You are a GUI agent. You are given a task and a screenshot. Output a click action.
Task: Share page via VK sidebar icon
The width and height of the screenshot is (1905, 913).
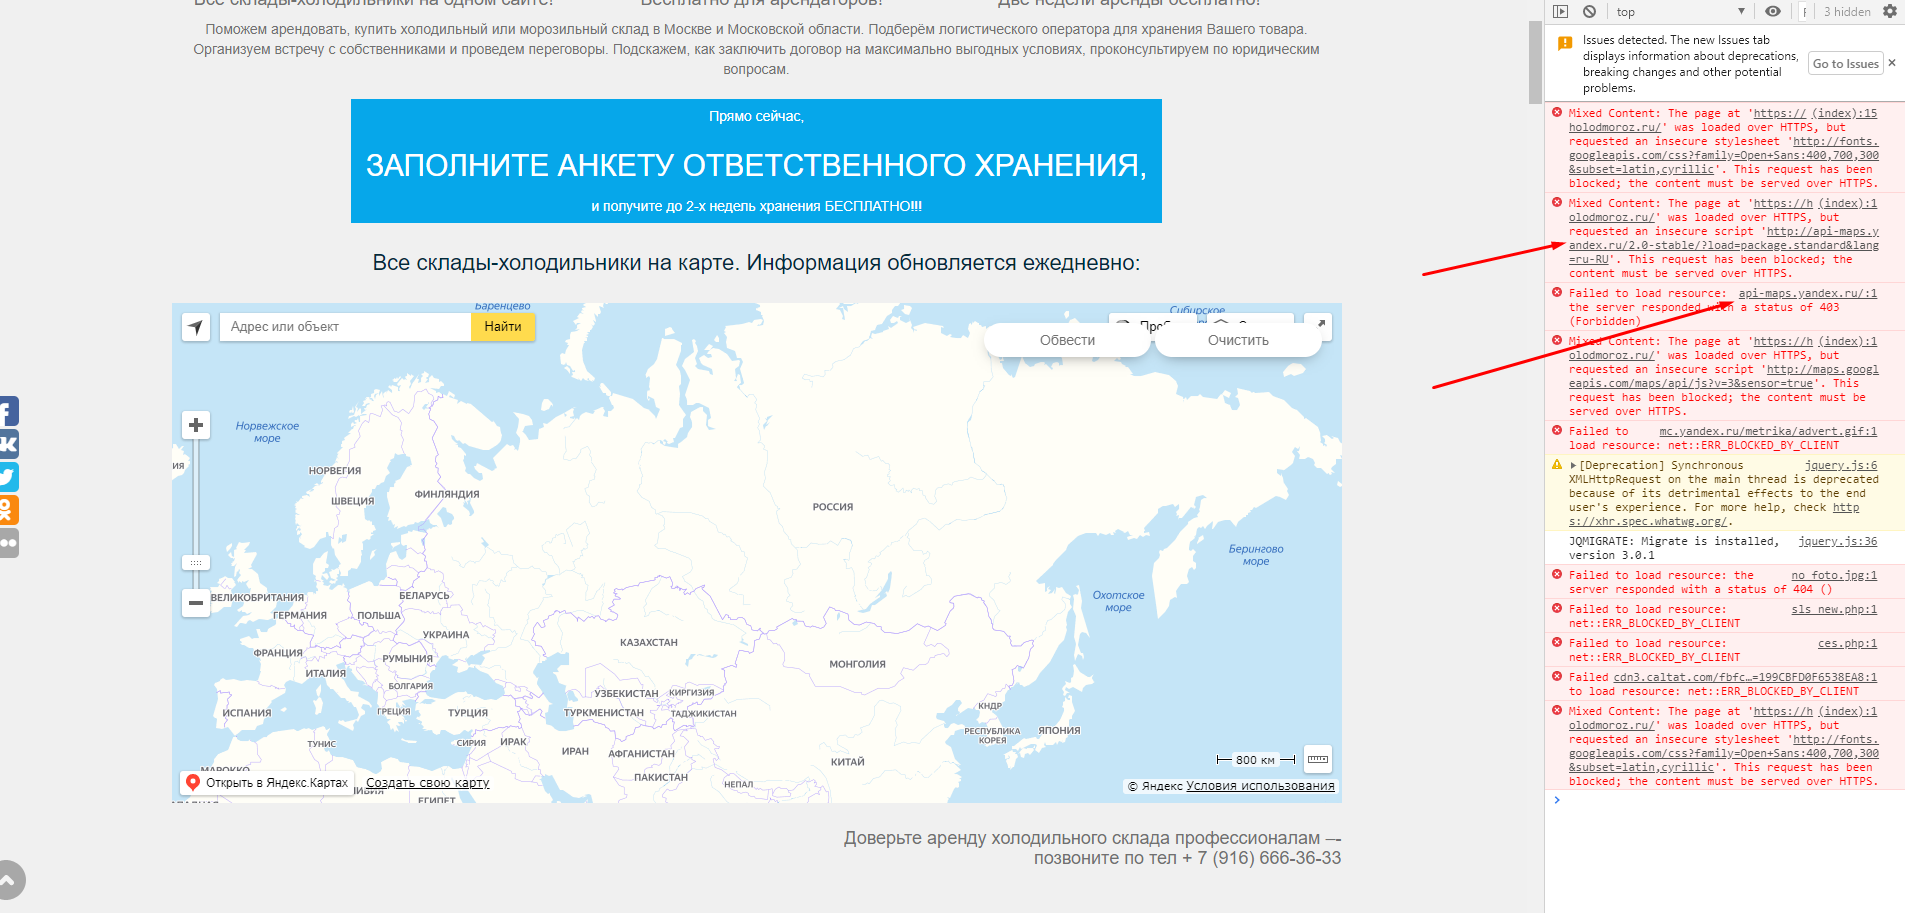tap(8, 444)
